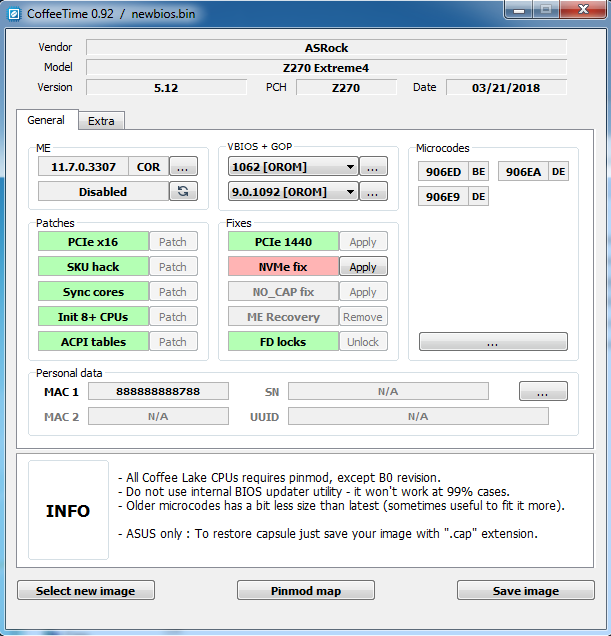Click Patch button for Init 8+ CPUs
This screenshot has width=611, height=636.
tap(173, 317)
